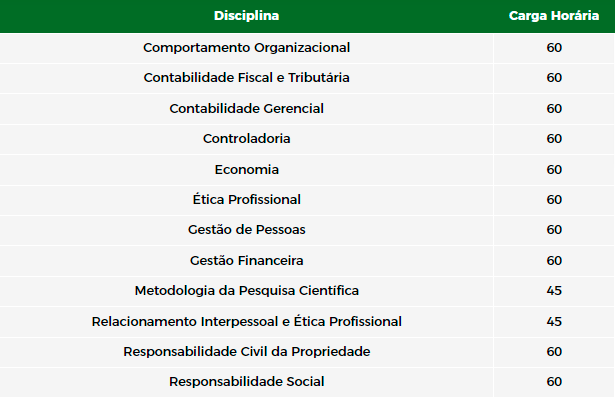Viewport: 615px width, 398px height.
Task: Click the Gestão Financeira discipline
Action: pos(246,261)
